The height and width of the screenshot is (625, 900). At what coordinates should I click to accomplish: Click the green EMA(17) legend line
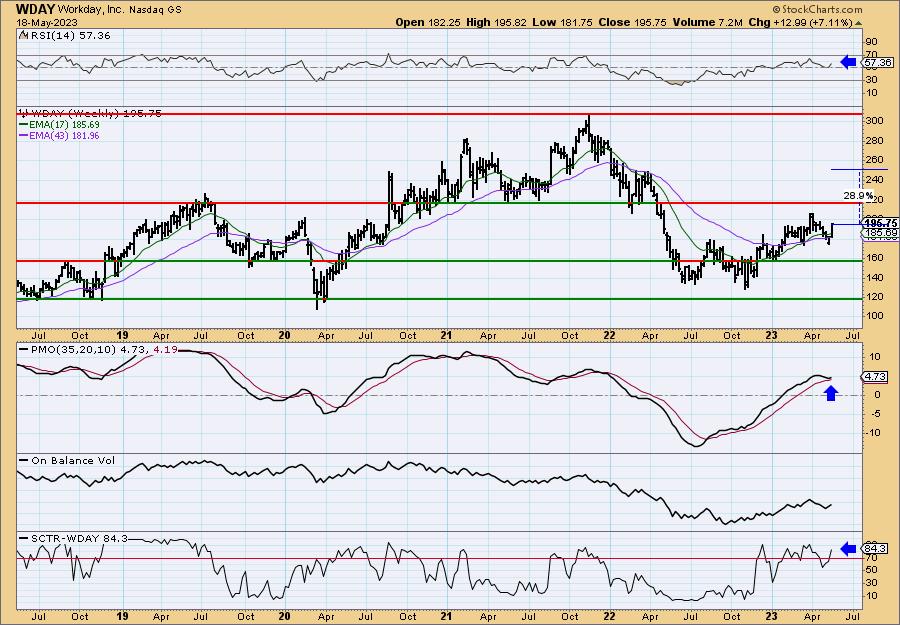[x=23, y=125]
